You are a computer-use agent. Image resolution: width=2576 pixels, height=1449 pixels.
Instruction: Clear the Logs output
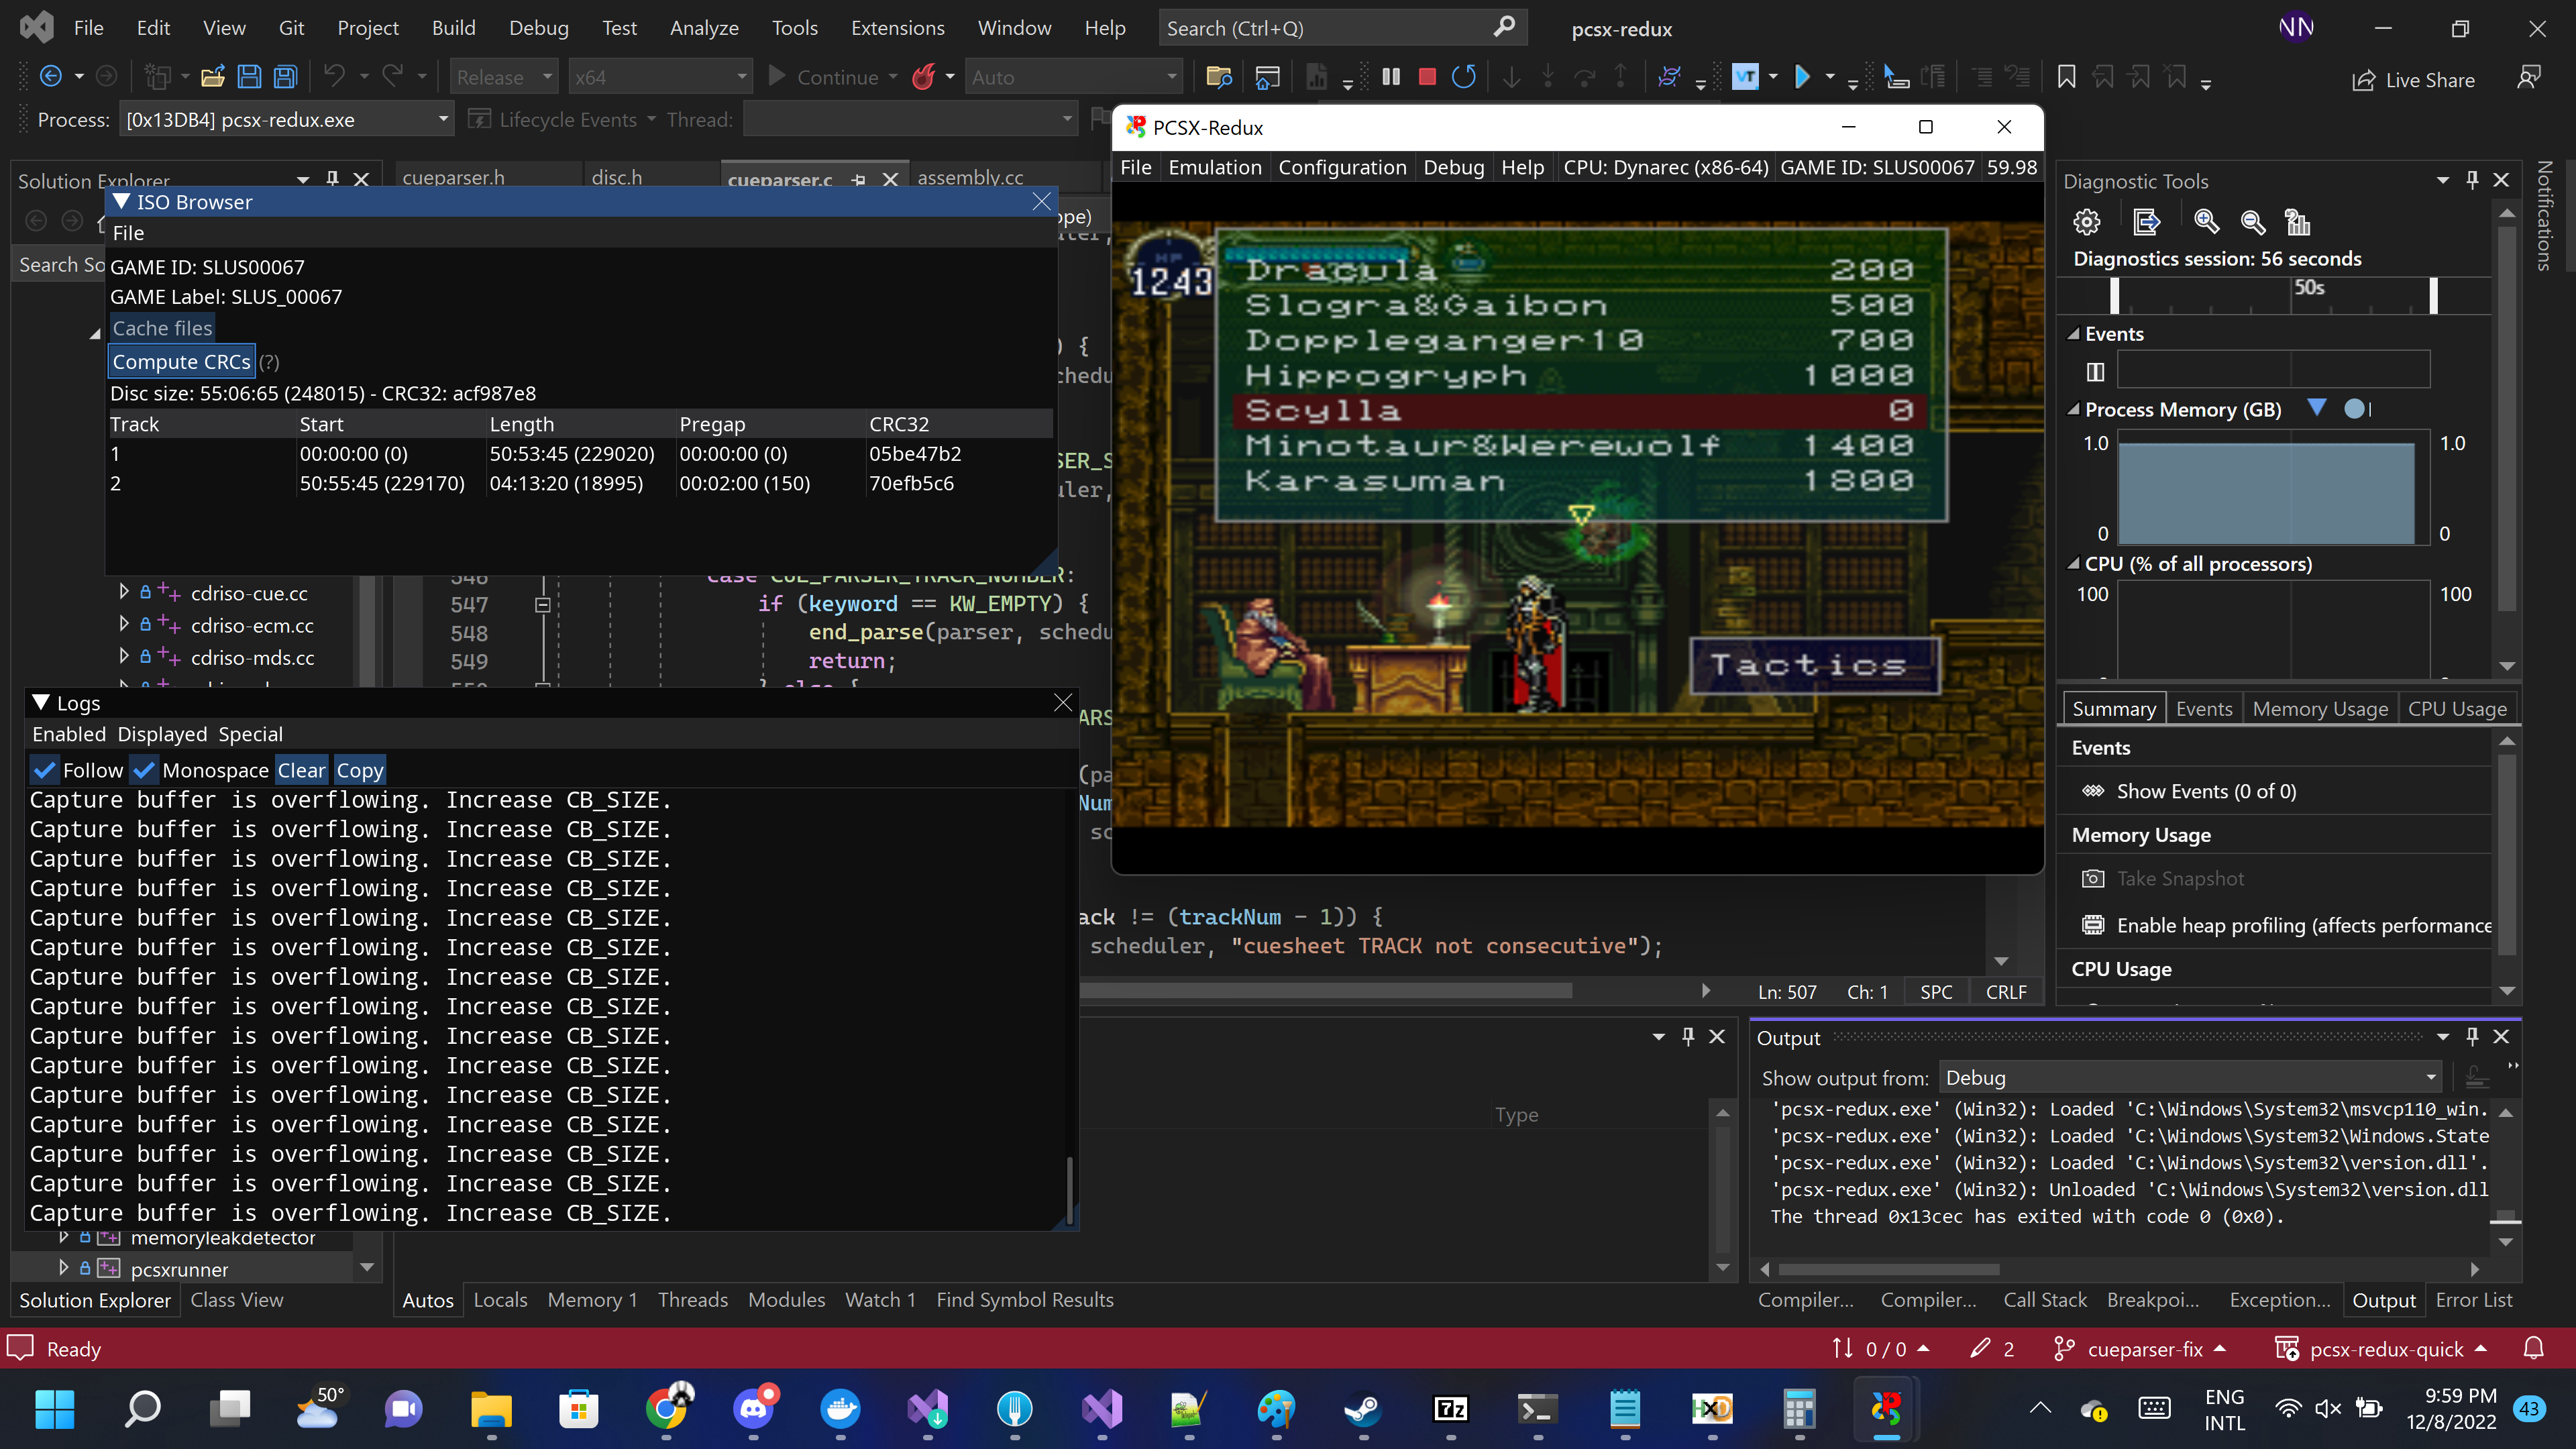[302, 770]
